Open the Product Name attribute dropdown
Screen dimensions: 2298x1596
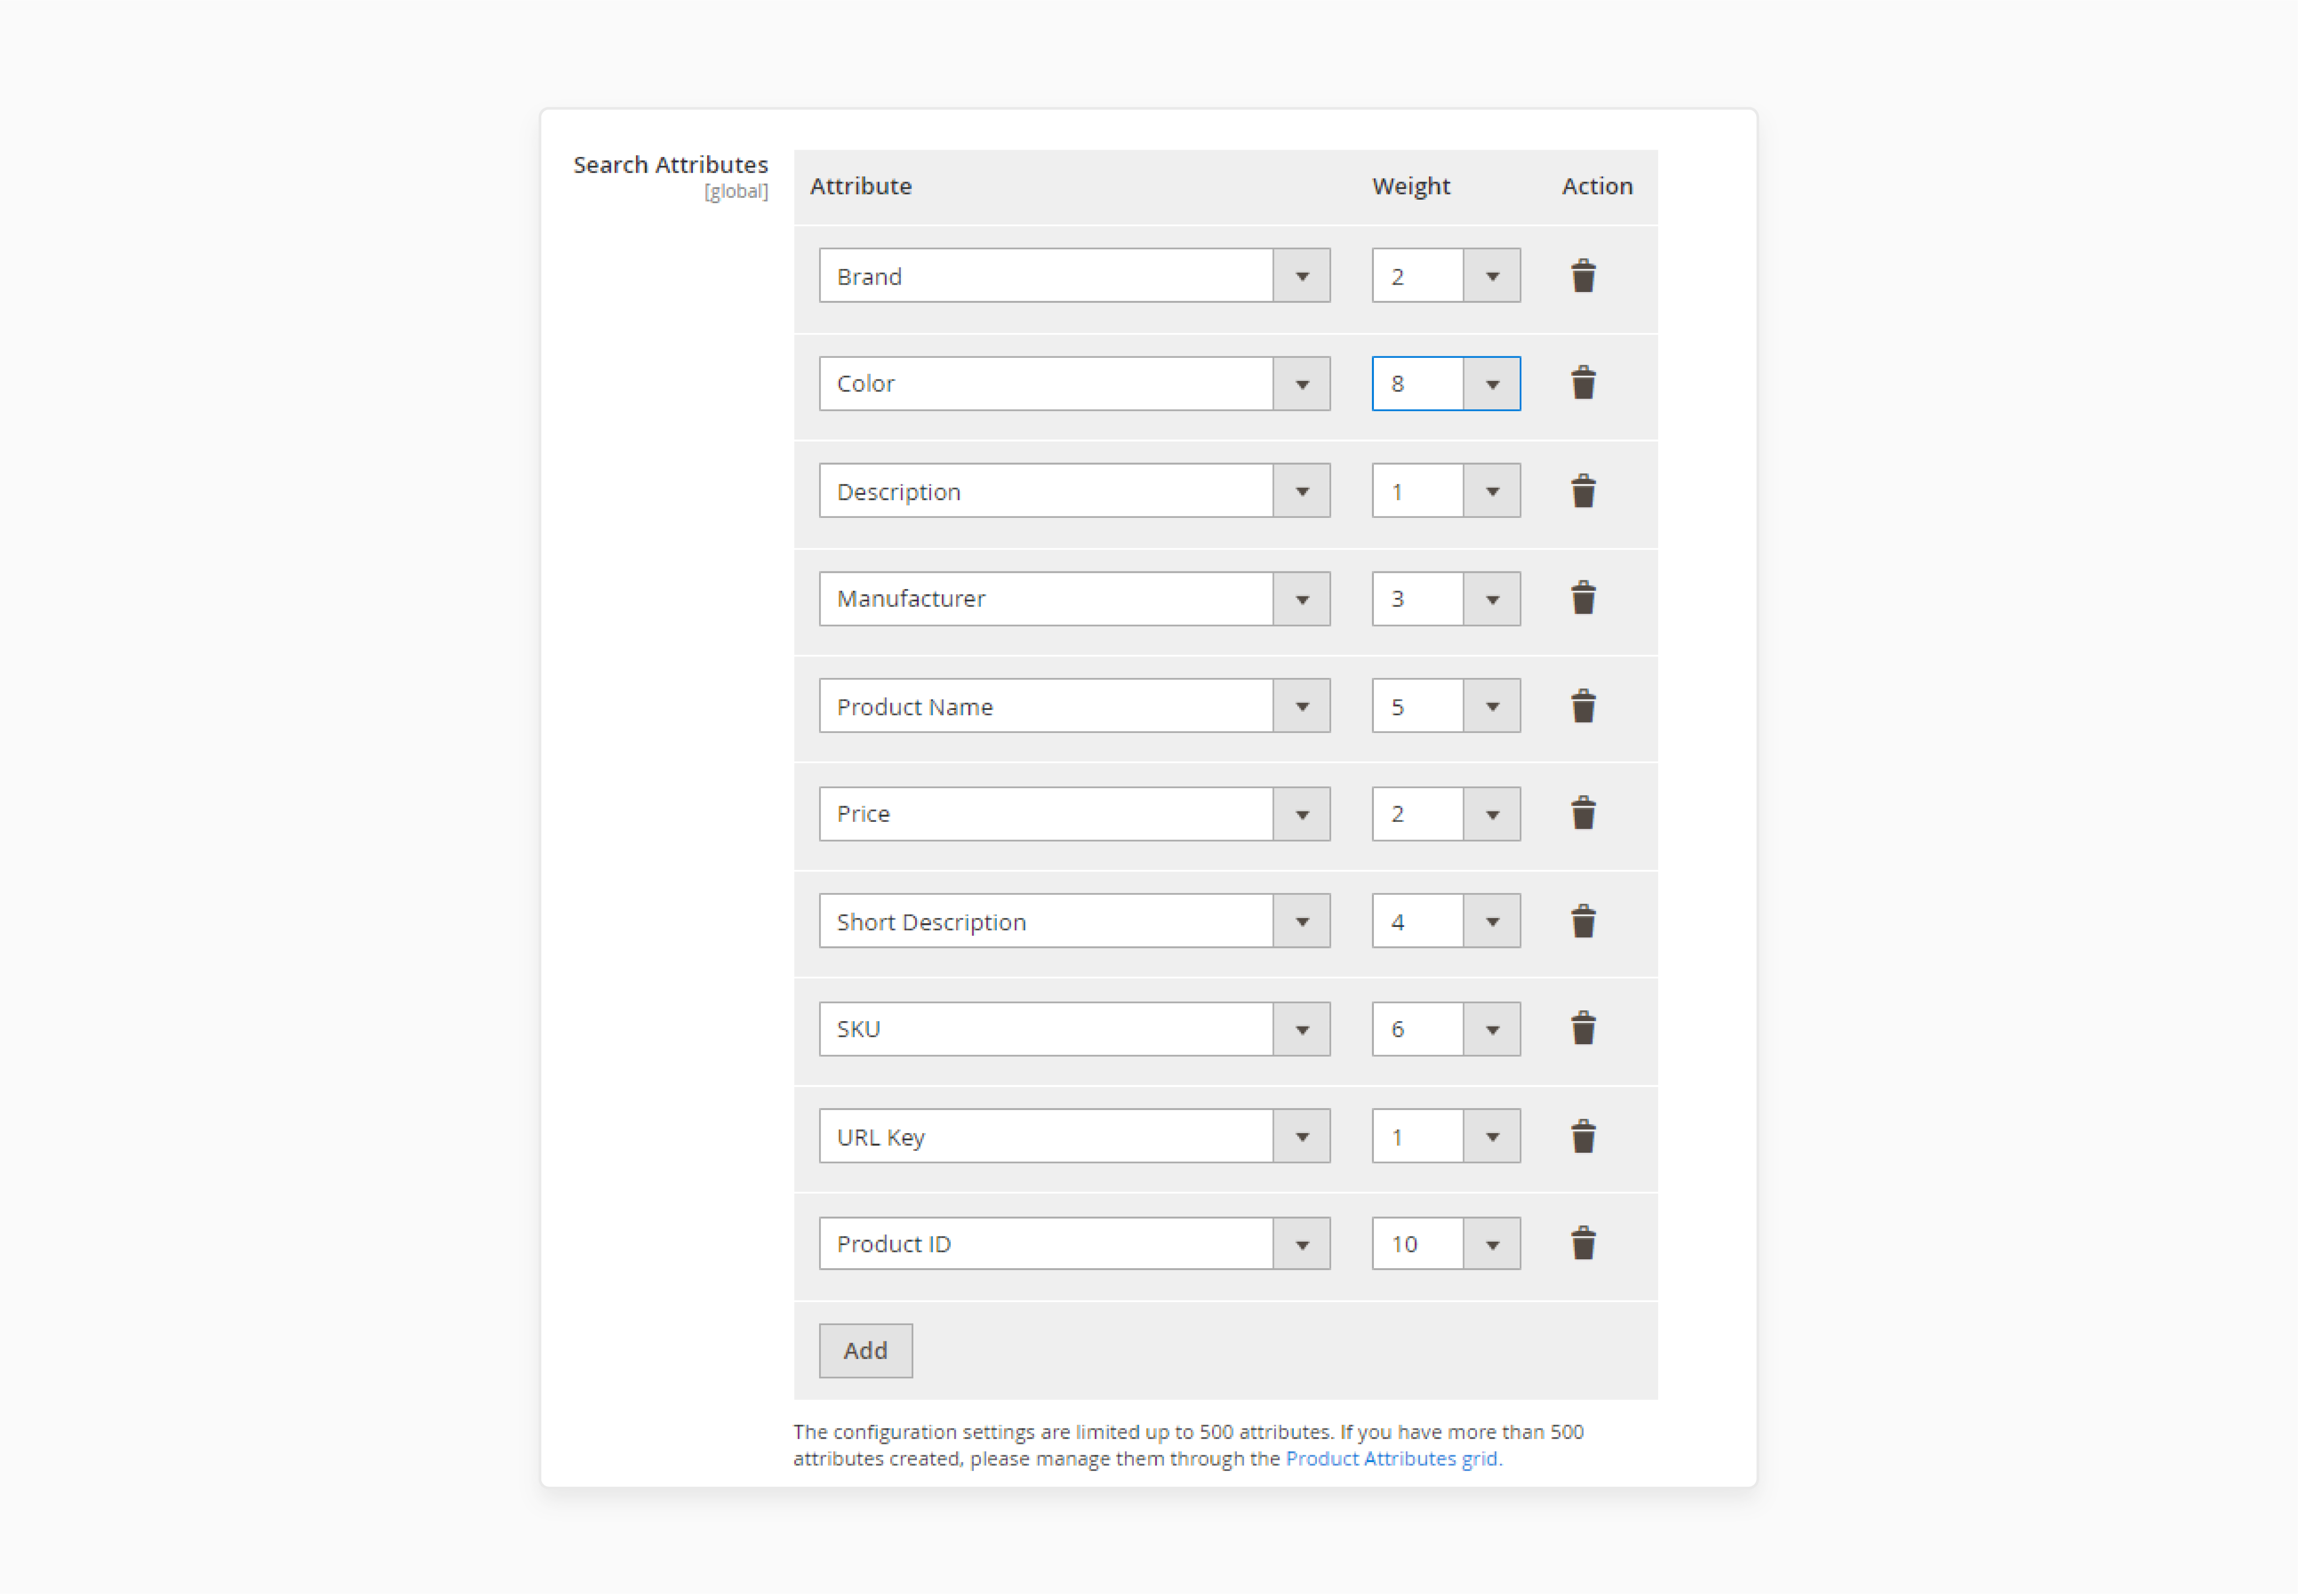(x=1074, y=706)
